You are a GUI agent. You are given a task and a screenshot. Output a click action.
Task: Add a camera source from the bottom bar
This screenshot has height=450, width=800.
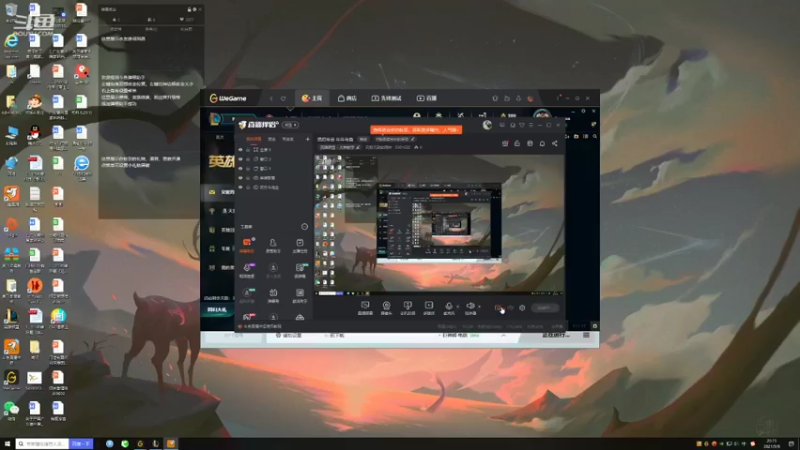(x=386, y=308)
